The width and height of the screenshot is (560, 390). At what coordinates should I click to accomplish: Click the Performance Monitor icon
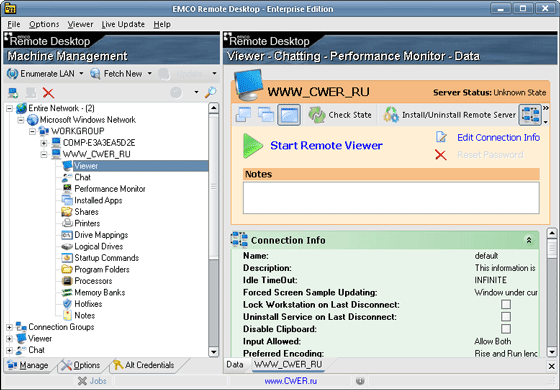coord(67,189)
